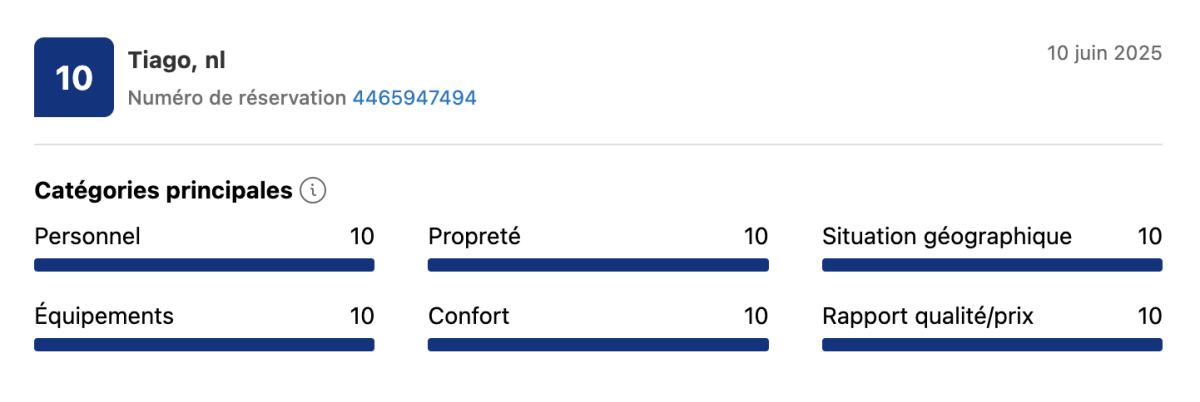The height and width of the screenshot is (402, 1200).
Task: Click the Rapport qualité/prix category label
Action: pyautogui.click(x=927, y=316)
